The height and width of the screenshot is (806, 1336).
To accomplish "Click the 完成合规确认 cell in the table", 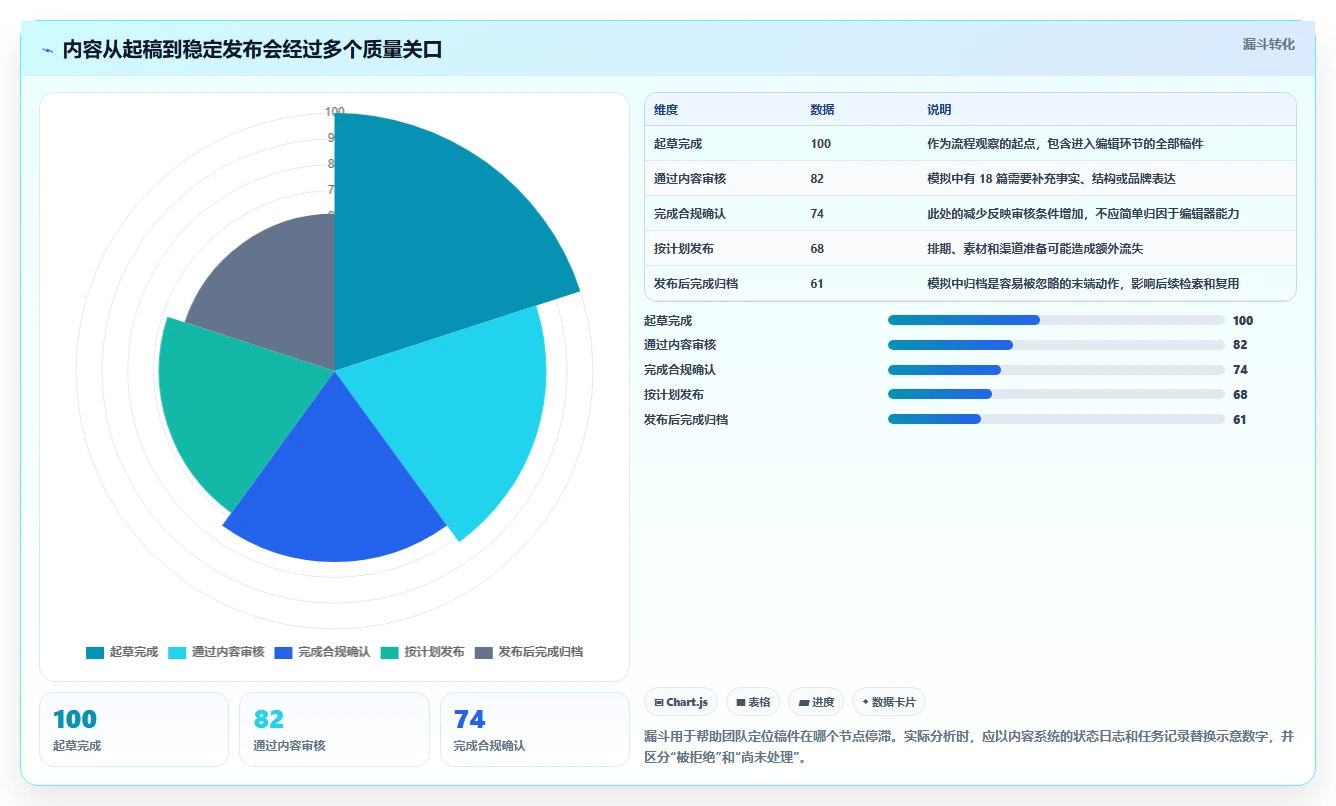I will (x=690, y=214).
